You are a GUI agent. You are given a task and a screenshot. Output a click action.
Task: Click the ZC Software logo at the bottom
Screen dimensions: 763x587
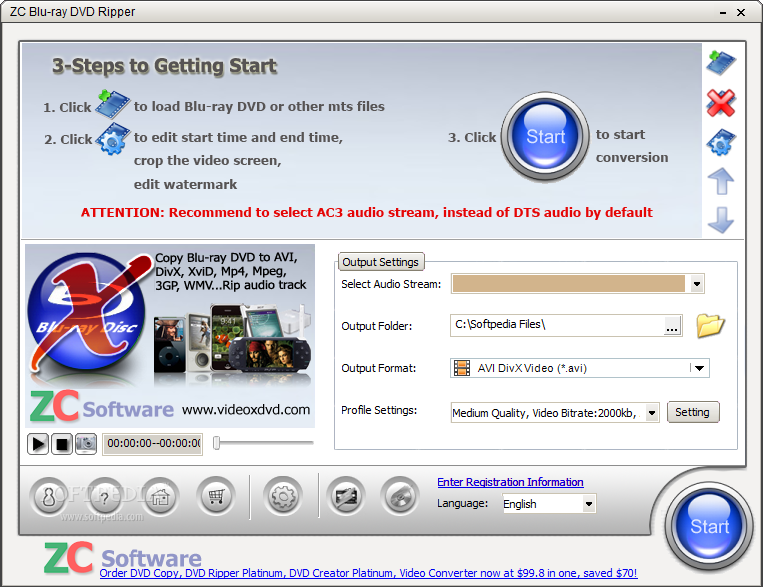click(x=123, y=556)
